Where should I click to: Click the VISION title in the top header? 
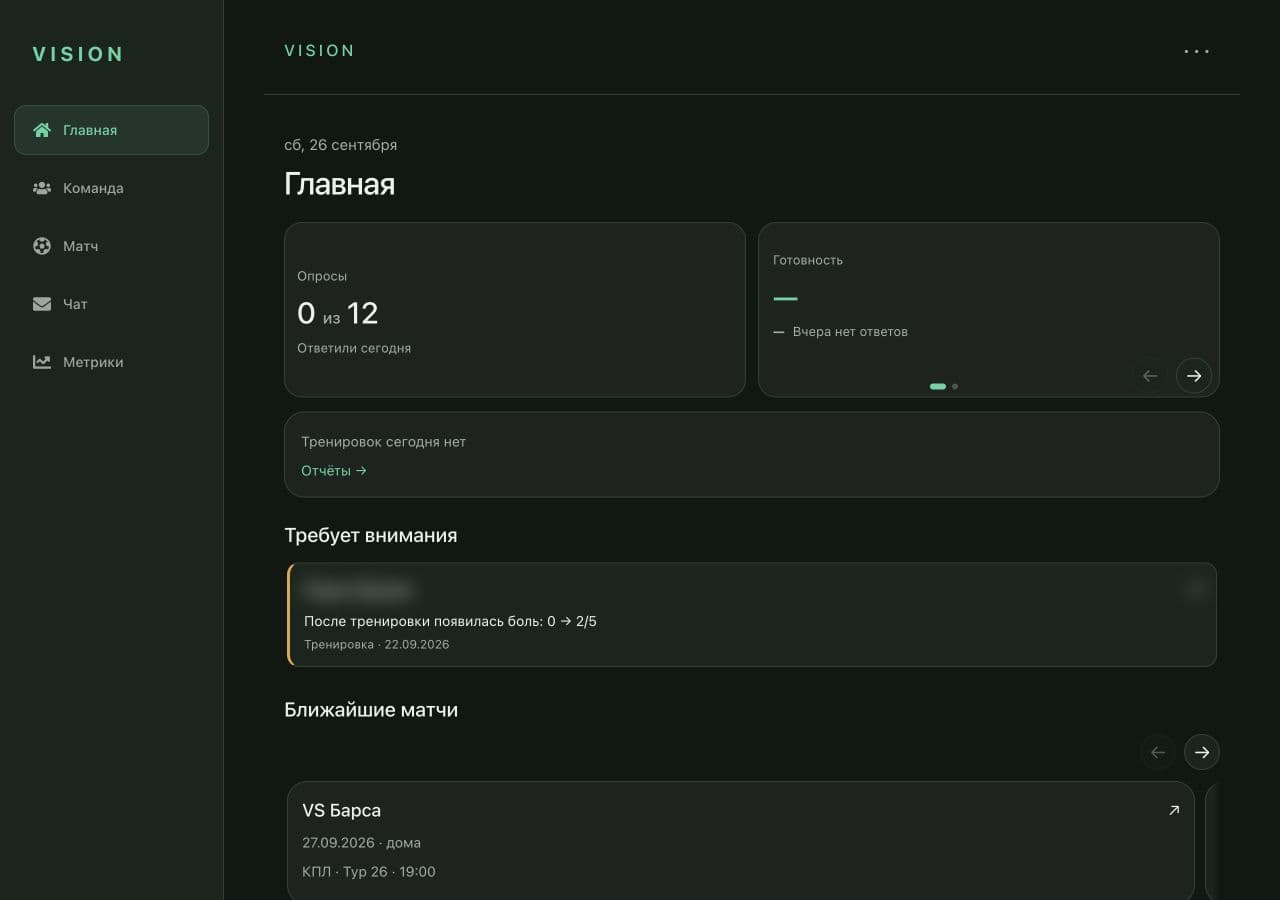coord(320,51)
